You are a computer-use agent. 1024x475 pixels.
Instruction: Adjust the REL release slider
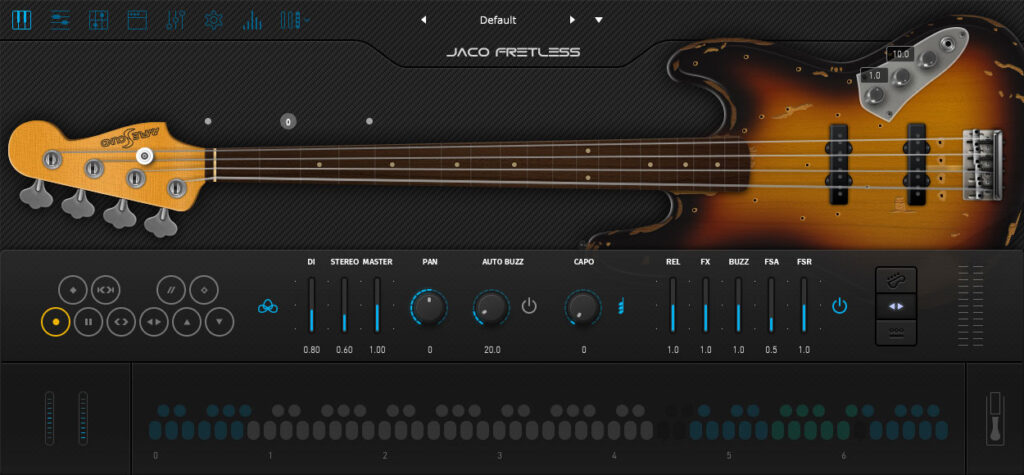(673, 305)
